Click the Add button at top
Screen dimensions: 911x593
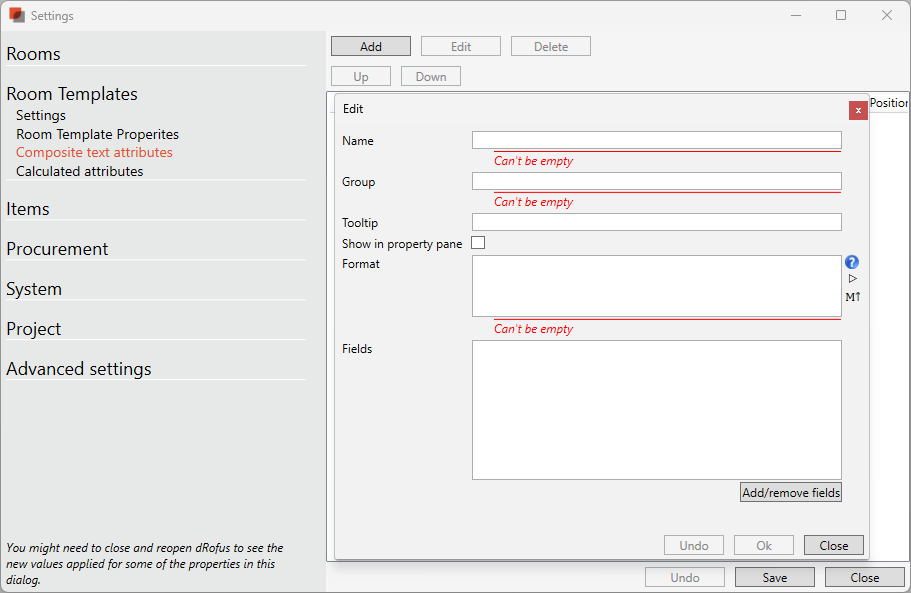click(x=371, y=46)
